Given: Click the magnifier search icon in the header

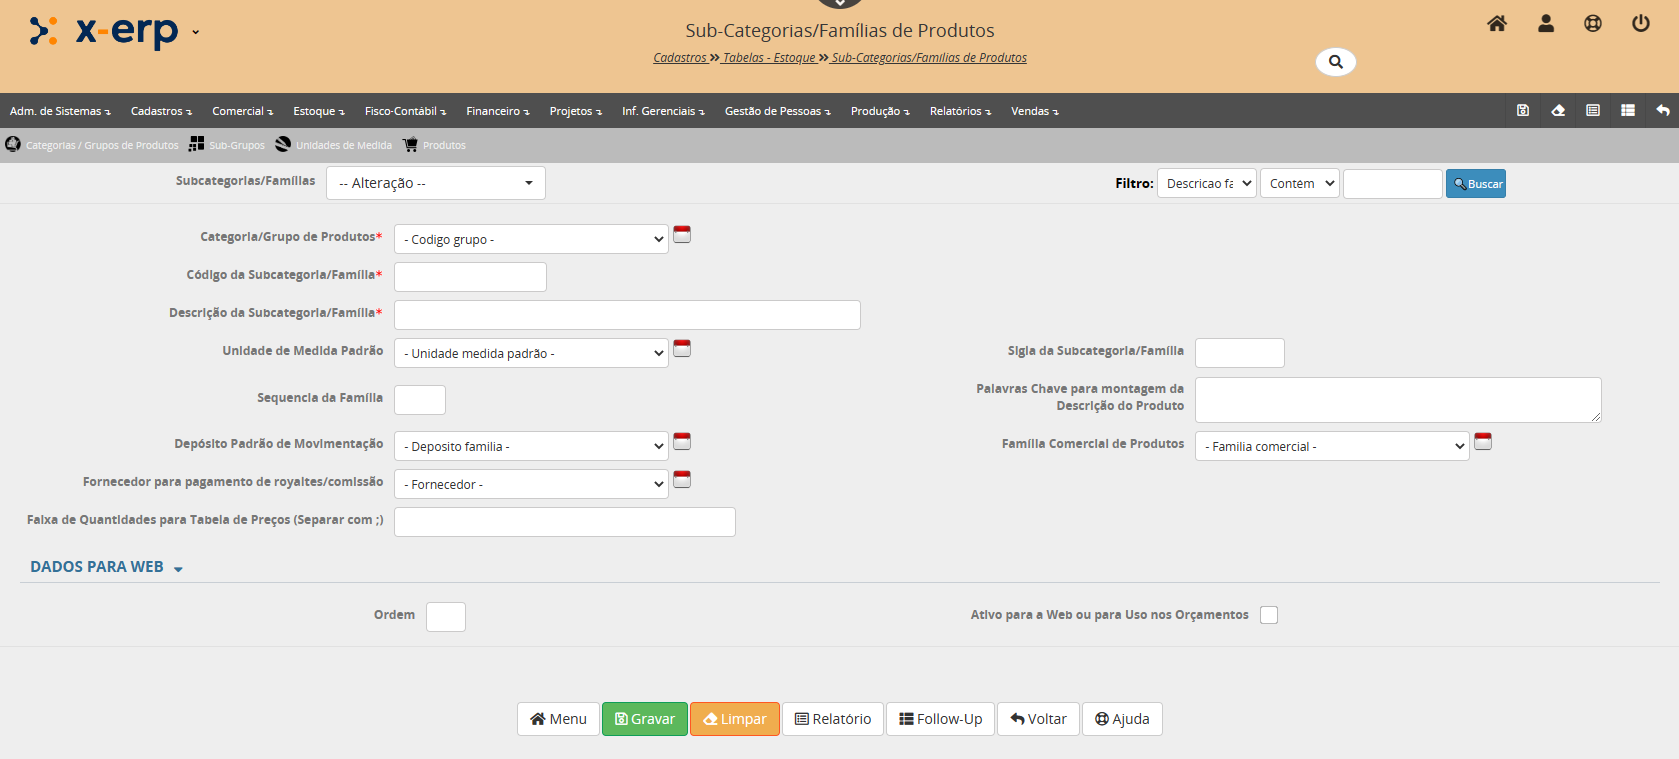Looking at the screenshot, I should point(1335,62).
